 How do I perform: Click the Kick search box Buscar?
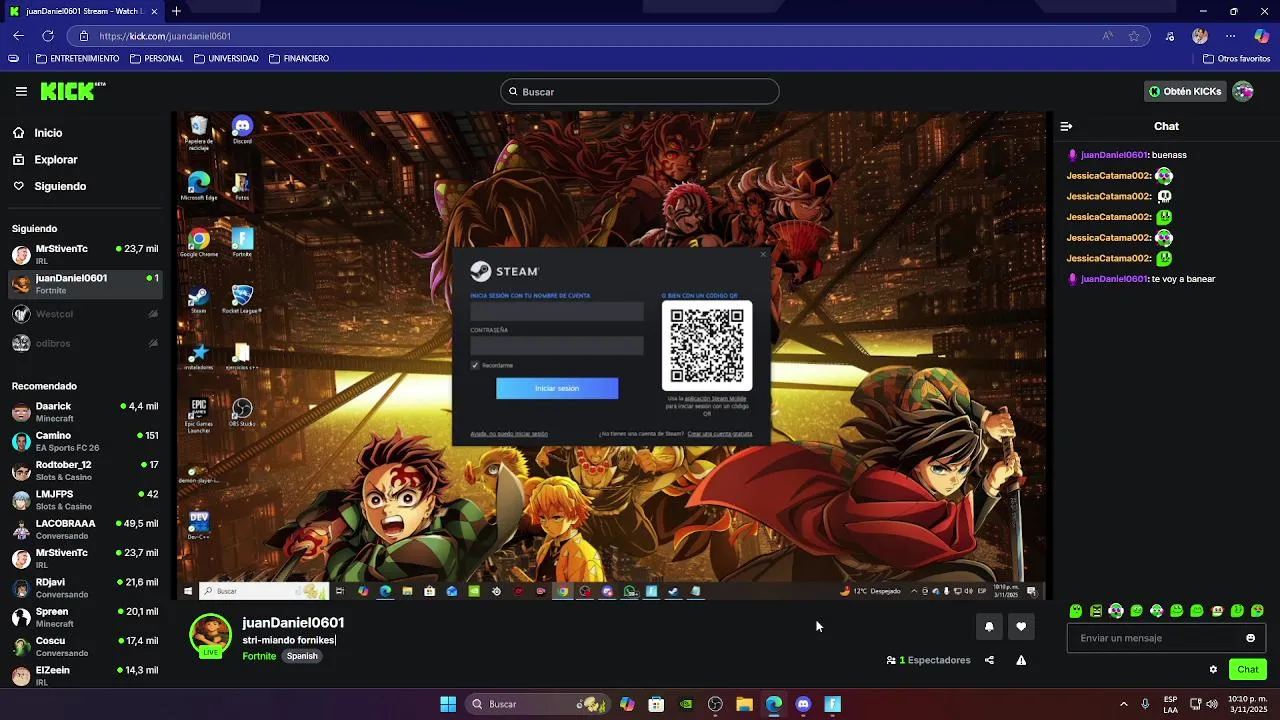(x=640, y=91)
